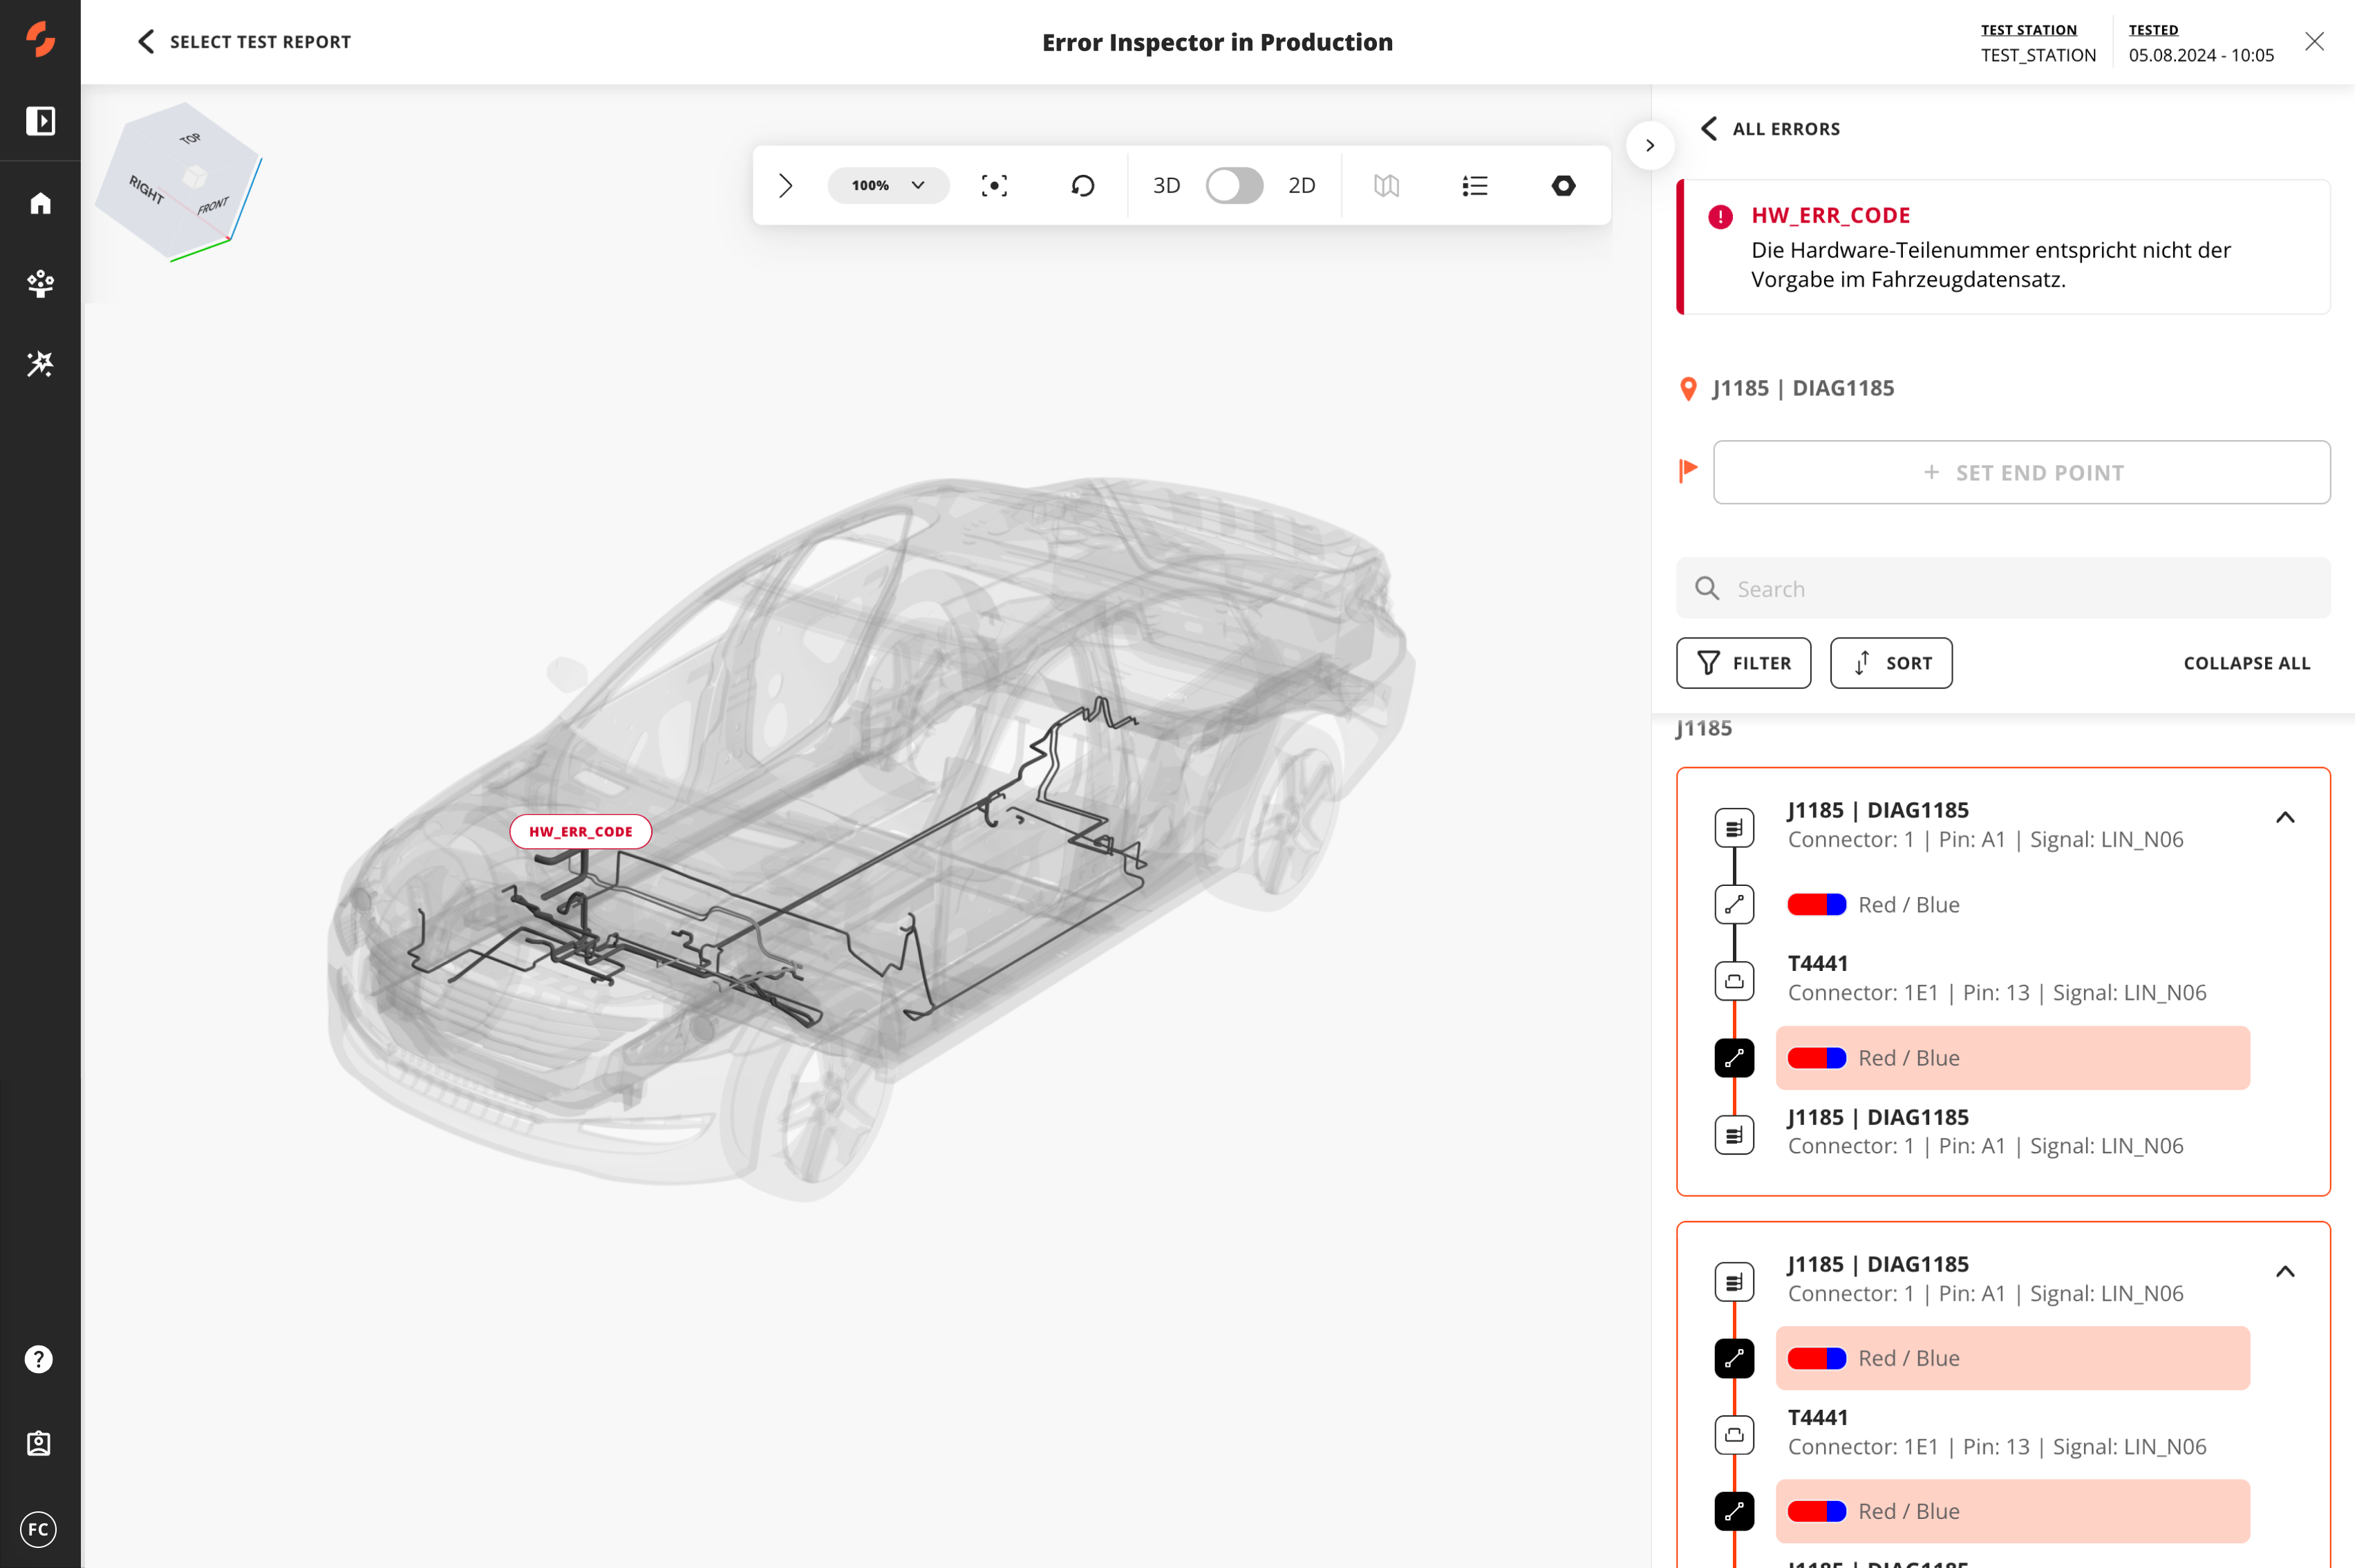Image resolution: width=2355 pixels, height=1568 pixels.
Task: Click the hexagon settings icon in toolbar
Action: click(x=1563, y=186)
